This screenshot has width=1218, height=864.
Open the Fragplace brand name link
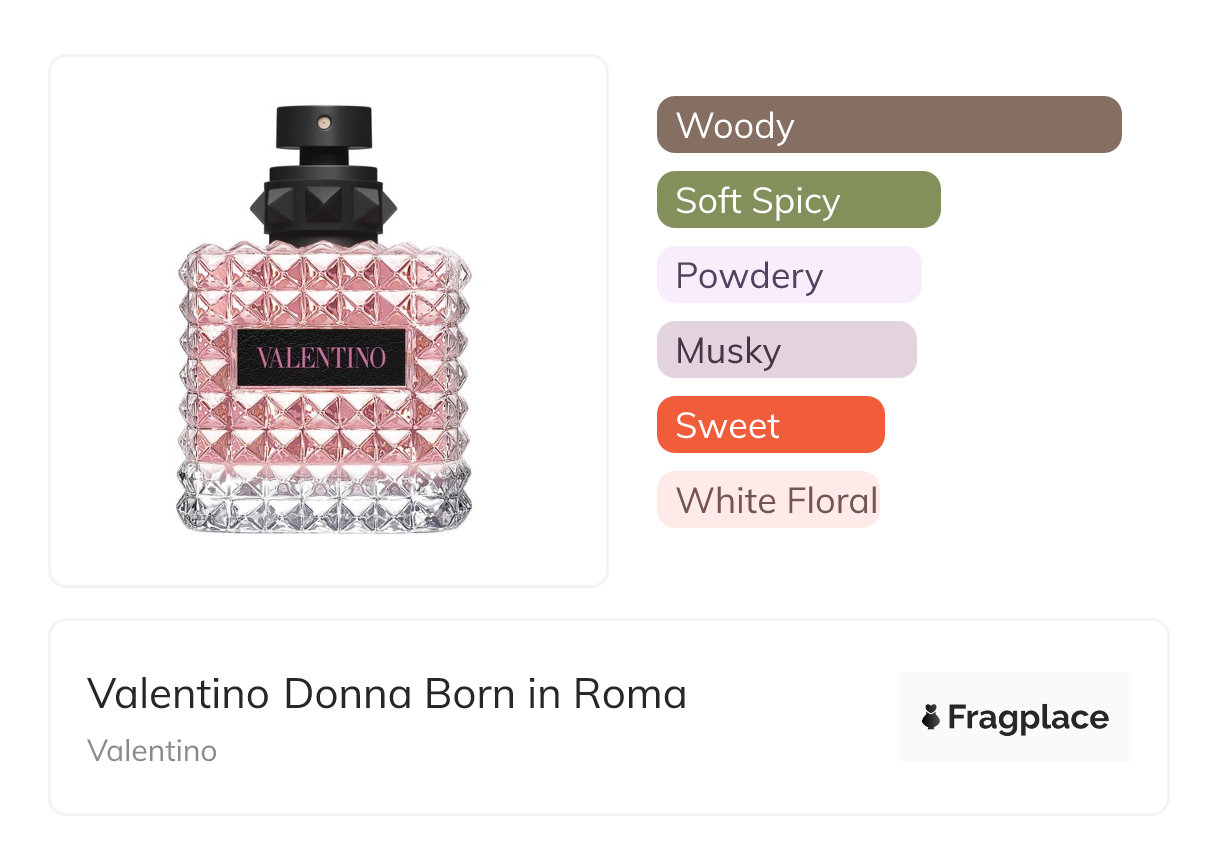pyautogui.click(x=1027, y=717)
